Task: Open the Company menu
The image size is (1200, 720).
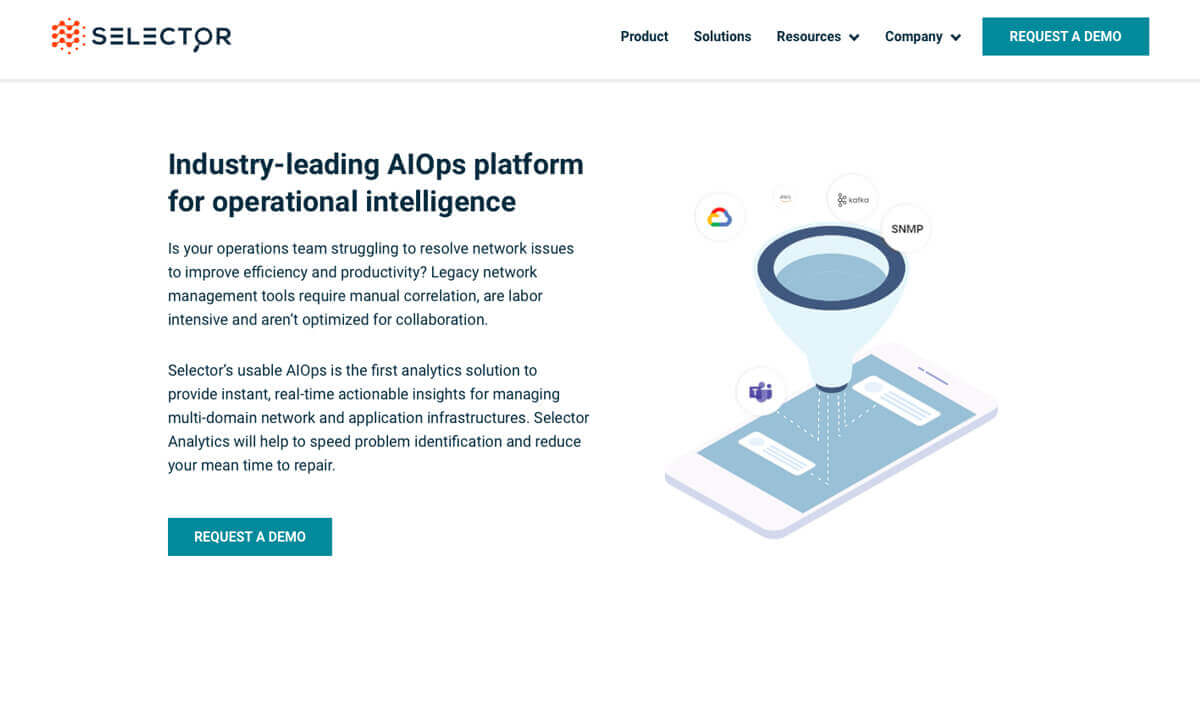Action: (x=923, y=36)
